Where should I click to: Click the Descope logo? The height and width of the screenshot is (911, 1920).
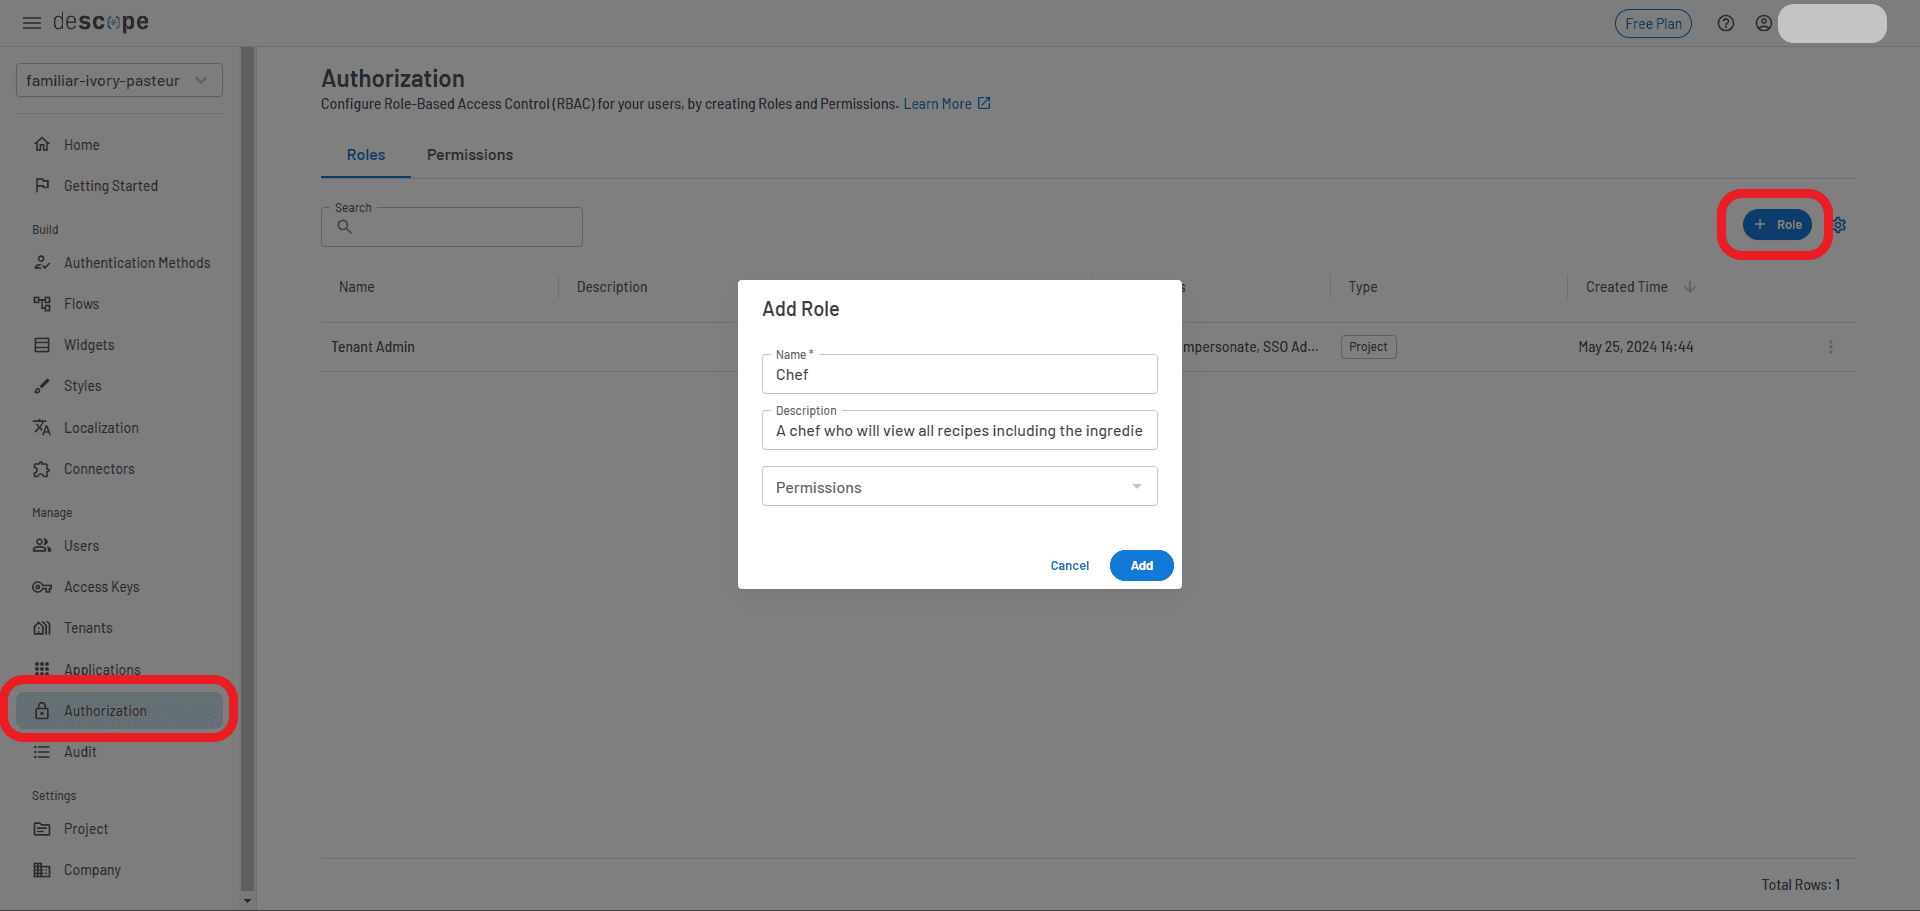(101, 21)
